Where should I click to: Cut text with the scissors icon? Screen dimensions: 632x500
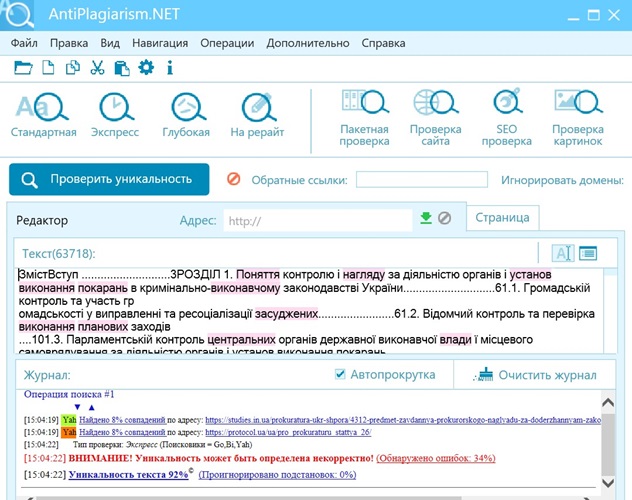(x=97, y=67)
